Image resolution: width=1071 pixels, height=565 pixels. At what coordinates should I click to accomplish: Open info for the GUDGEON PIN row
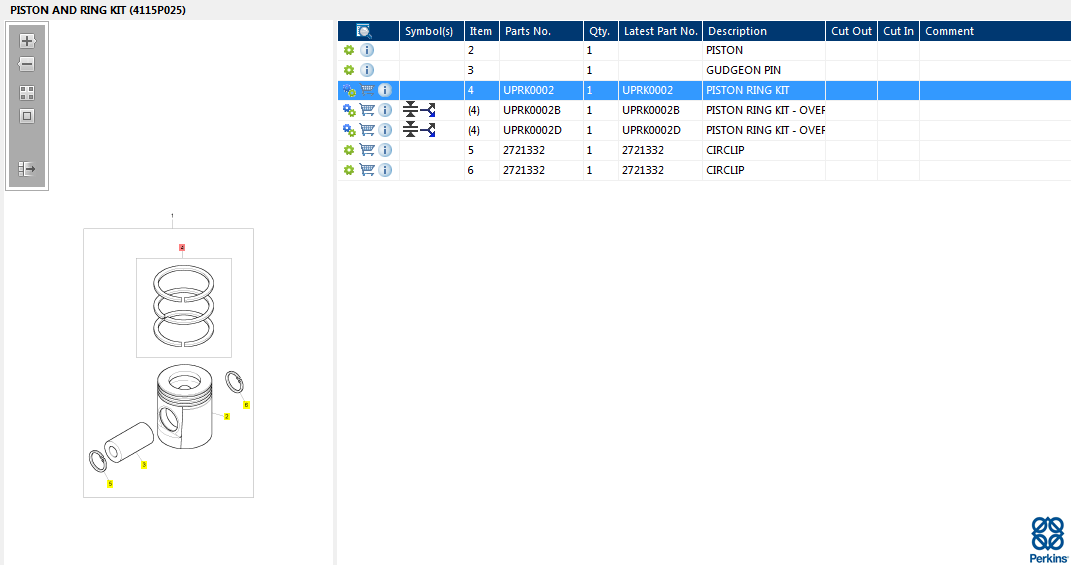(x=367, y=70)
